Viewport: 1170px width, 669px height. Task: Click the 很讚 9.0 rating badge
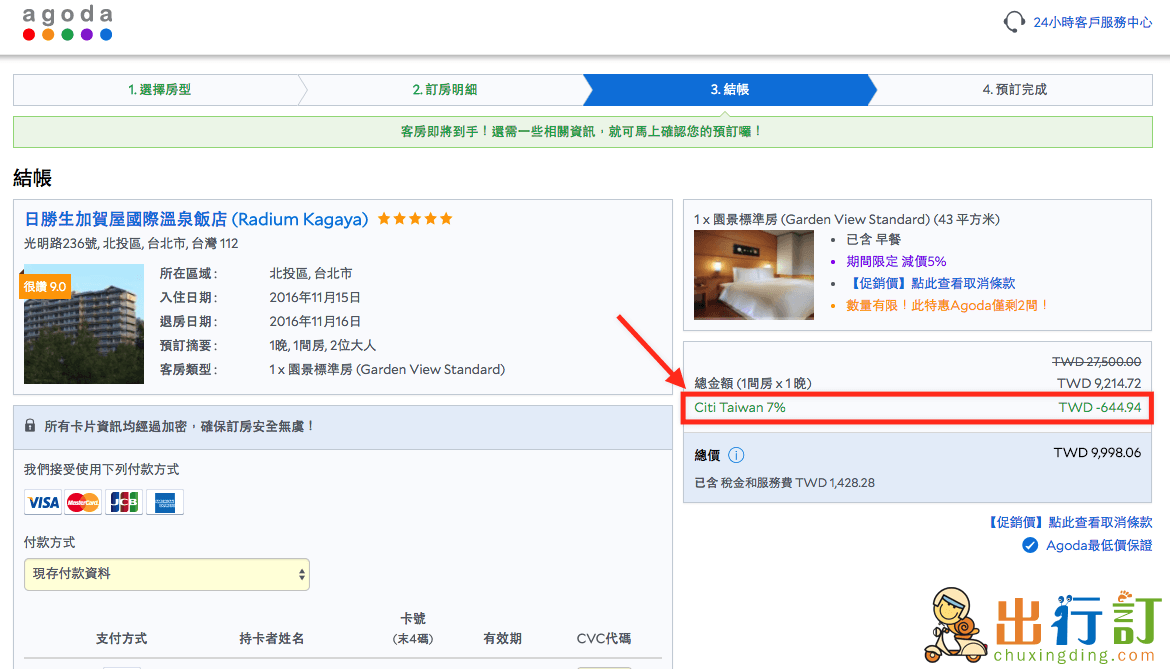45,286
